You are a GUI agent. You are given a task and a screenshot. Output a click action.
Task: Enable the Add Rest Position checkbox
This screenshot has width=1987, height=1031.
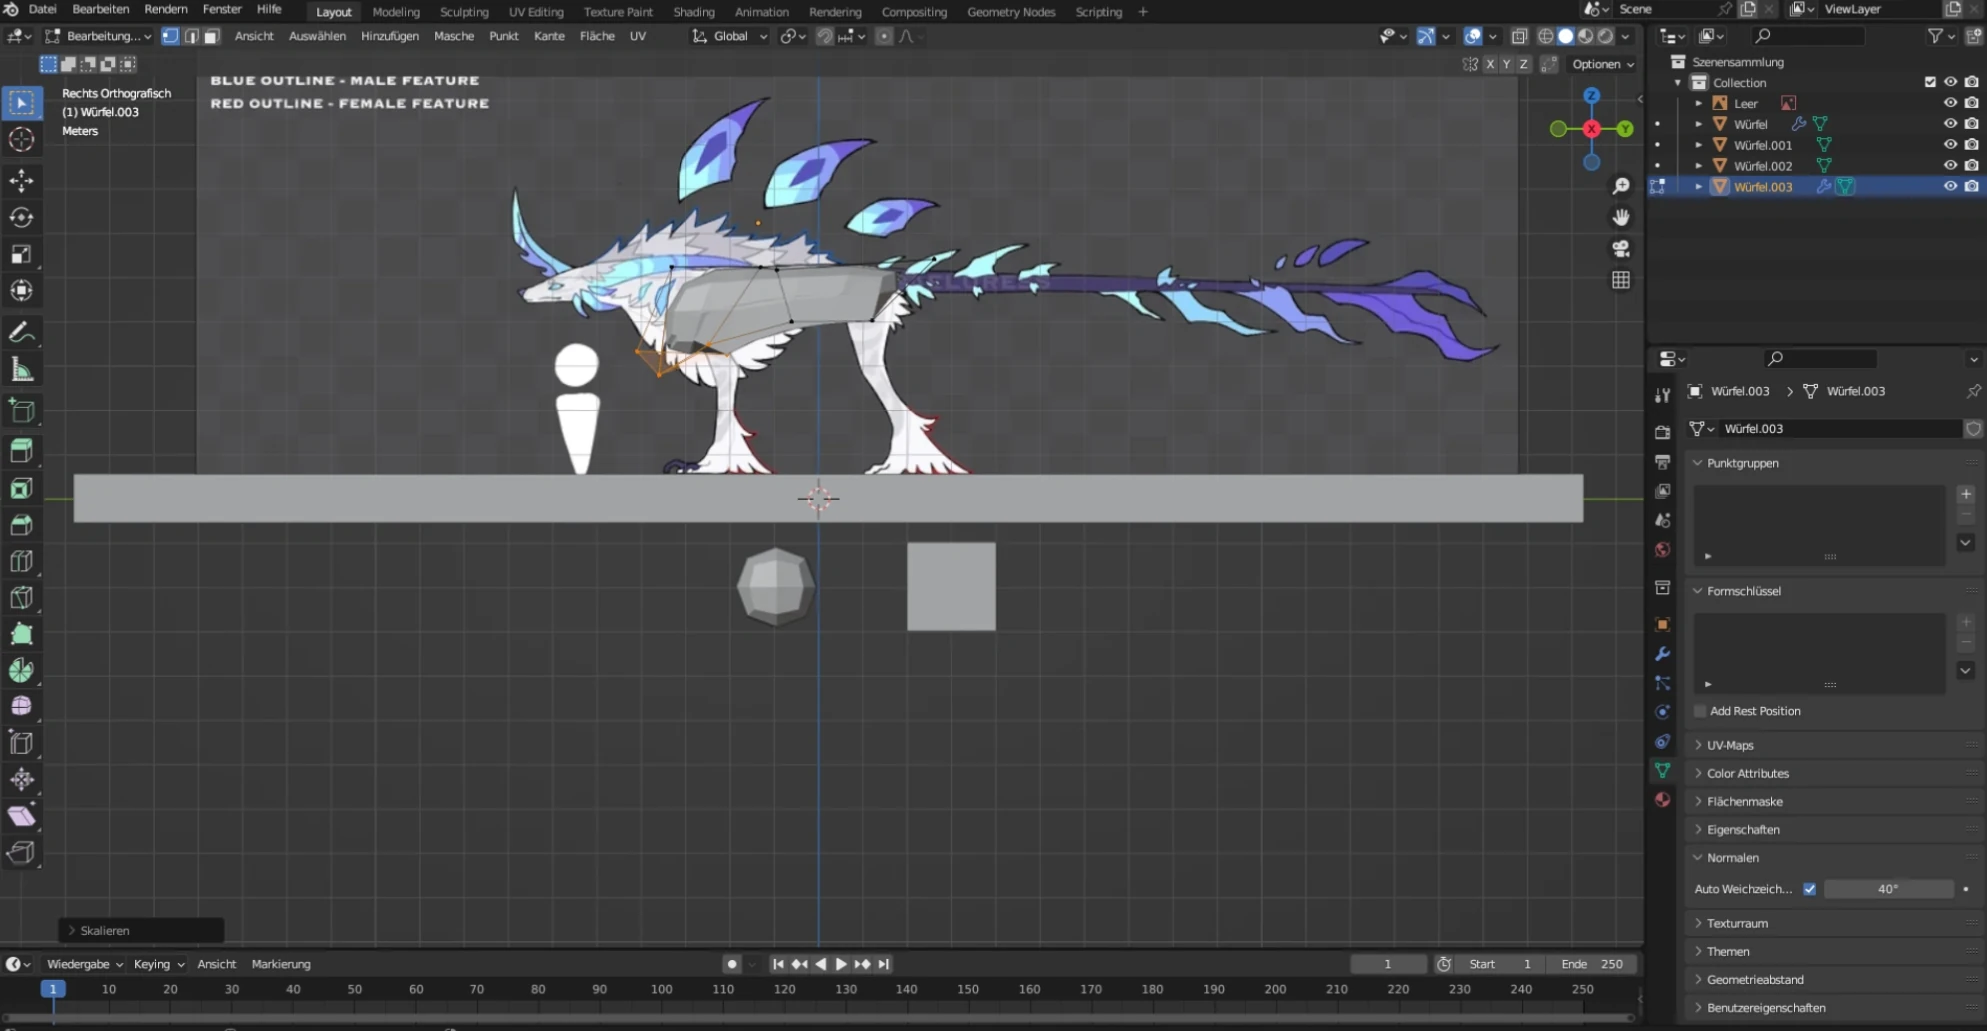(1699, 711)
